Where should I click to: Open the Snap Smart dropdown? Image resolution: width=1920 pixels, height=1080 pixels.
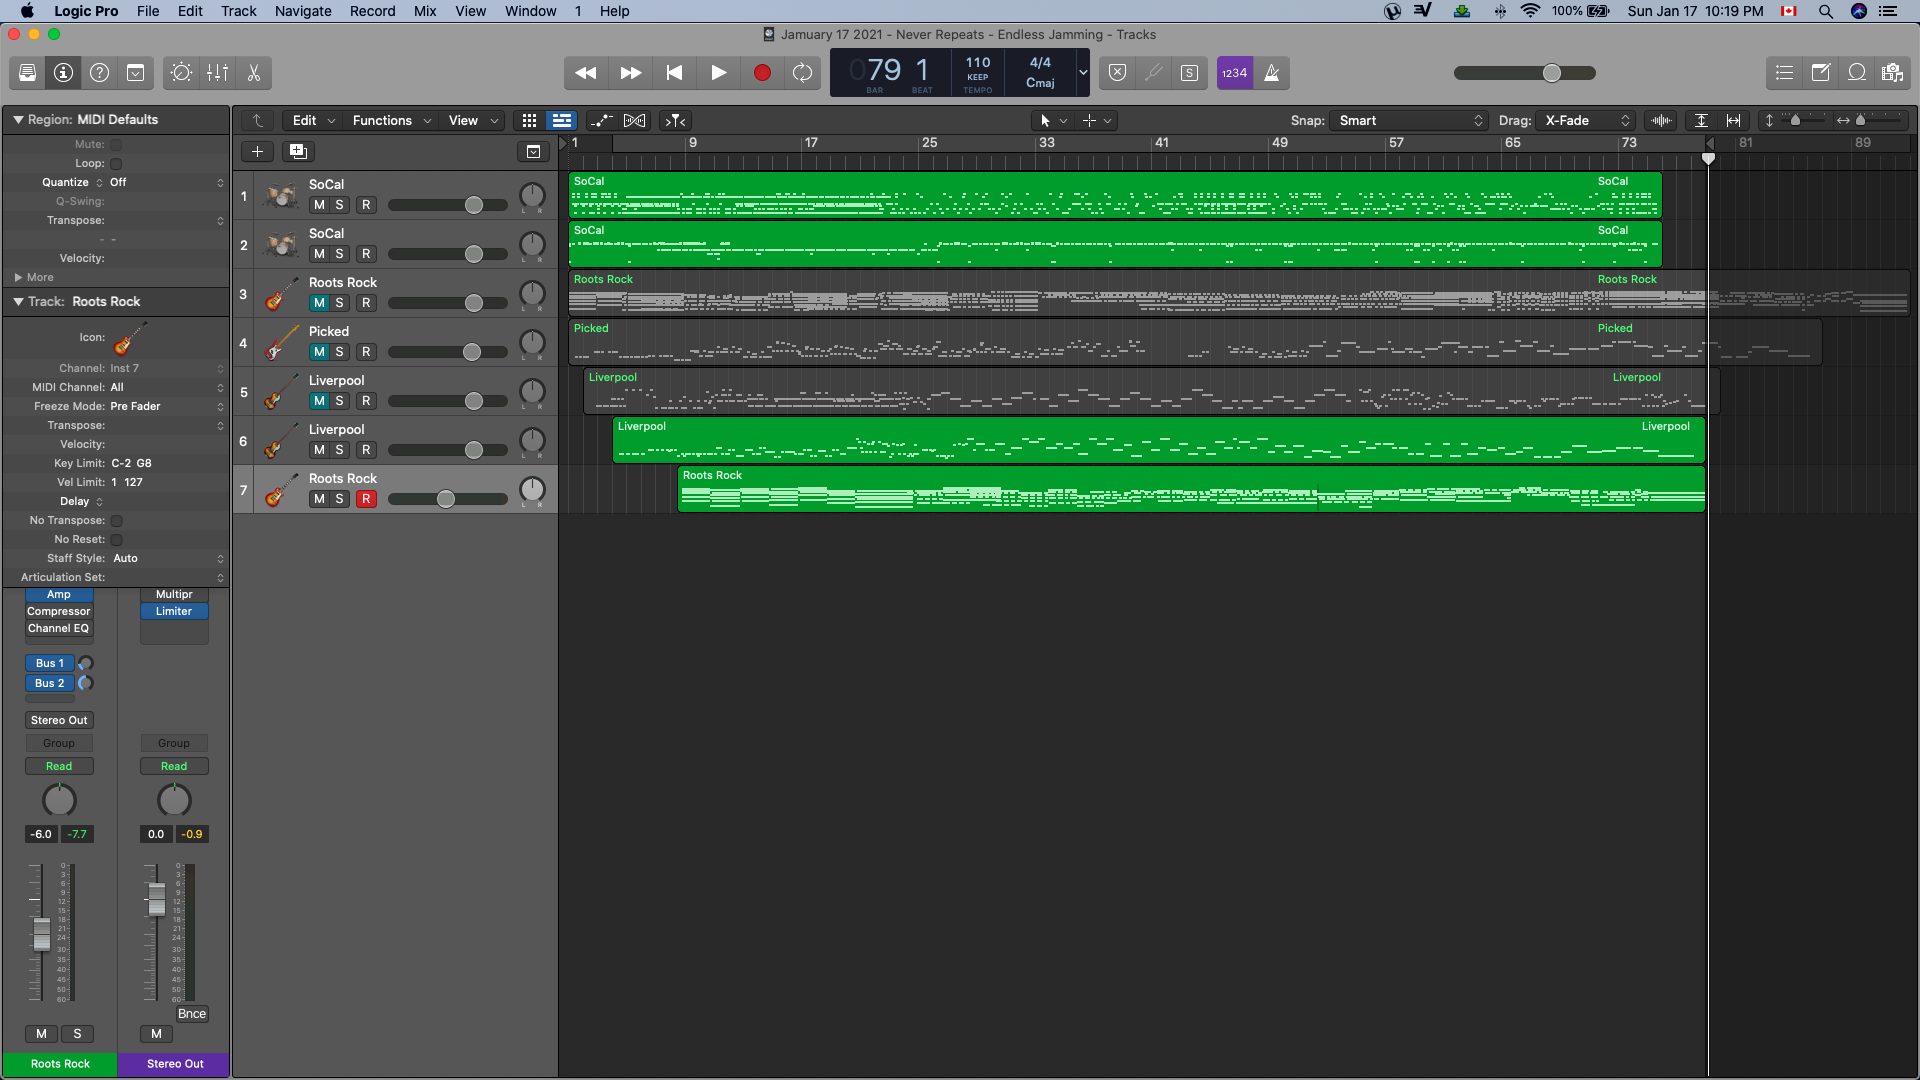(1408, 120)
